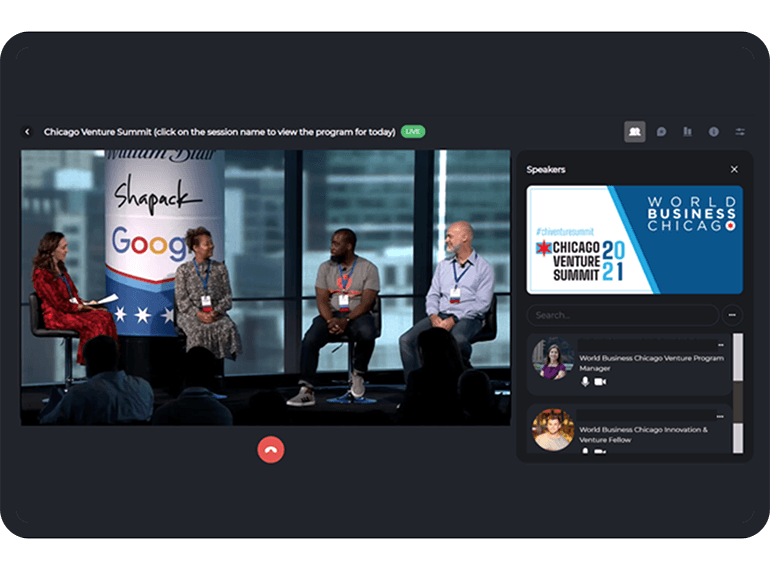770x570 pixels.
Task: Toggle camera for Innovation & Venture Fellow
Action: (600, 451)
